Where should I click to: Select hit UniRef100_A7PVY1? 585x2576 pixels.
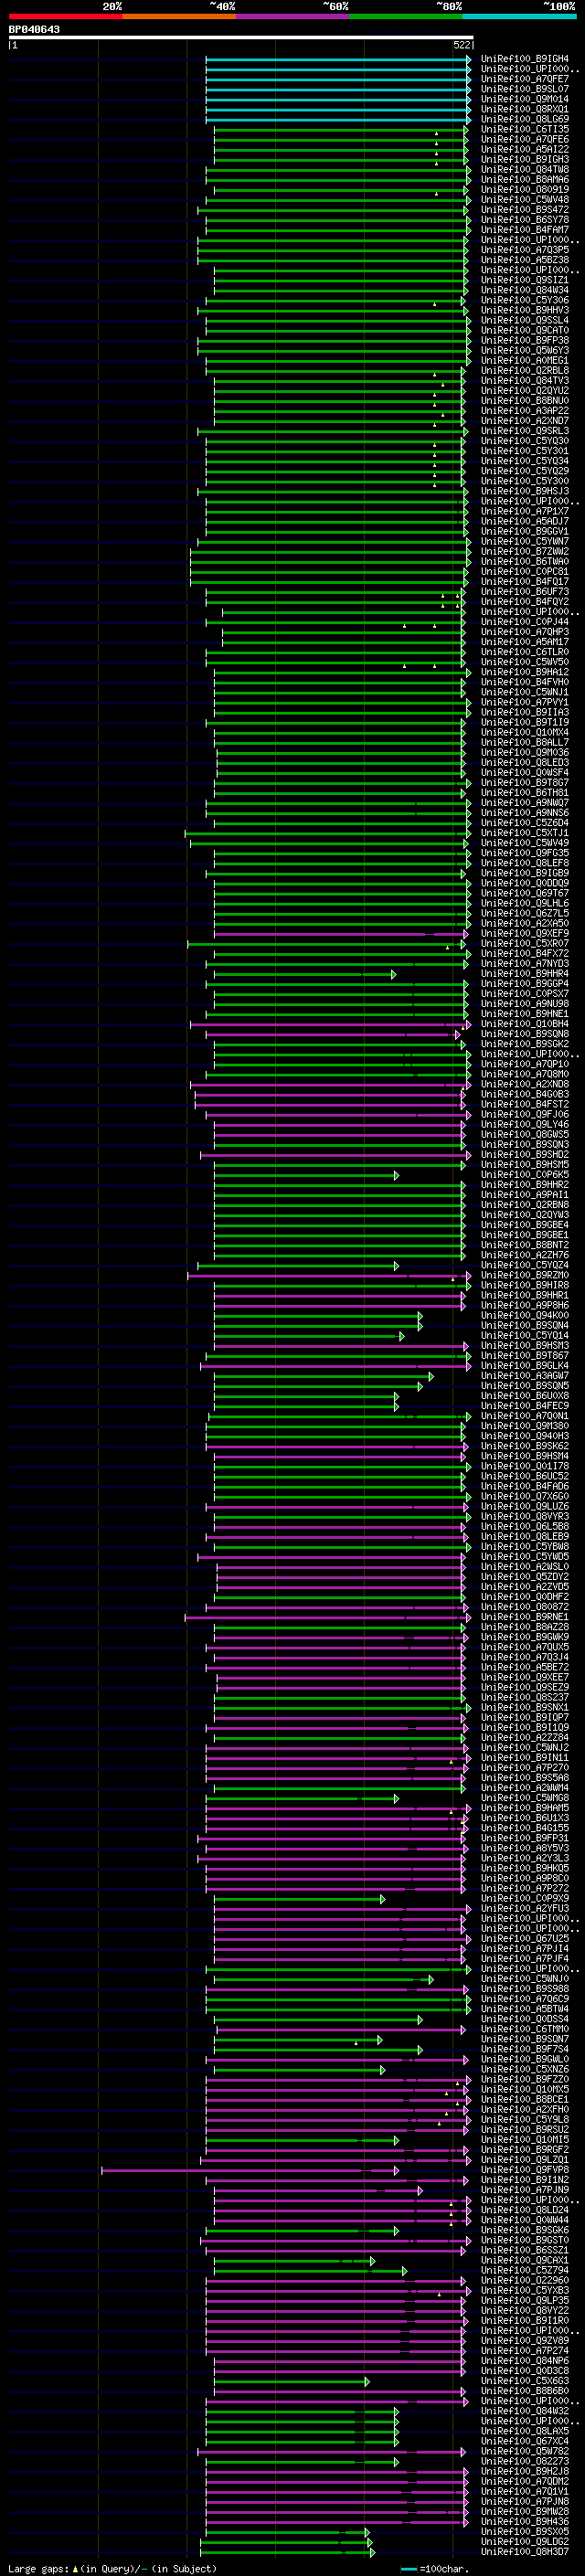coord(524,703)
